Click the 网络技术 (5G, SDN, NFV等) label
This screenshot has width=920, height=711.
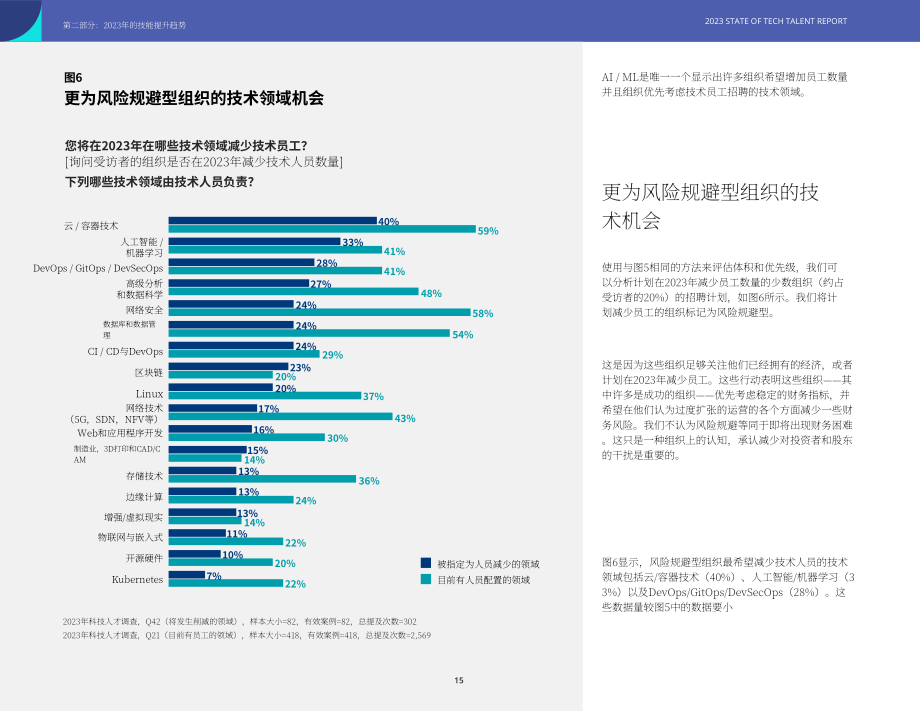click(115, 414)
